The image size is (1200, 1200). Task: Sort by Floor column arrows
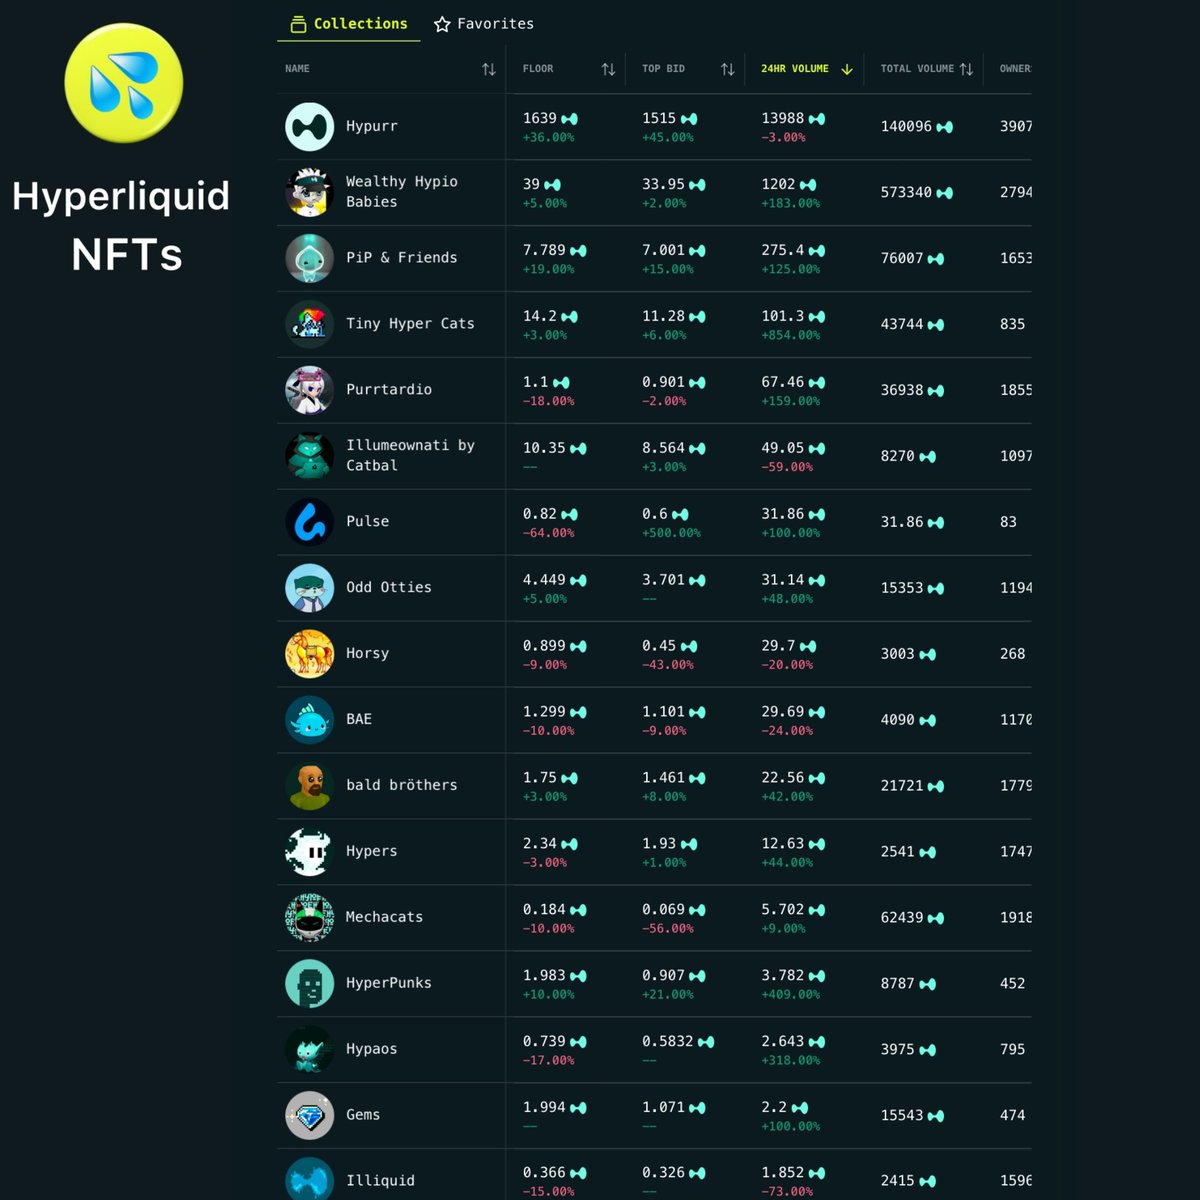pyautogui.click(x=608, y=69)
